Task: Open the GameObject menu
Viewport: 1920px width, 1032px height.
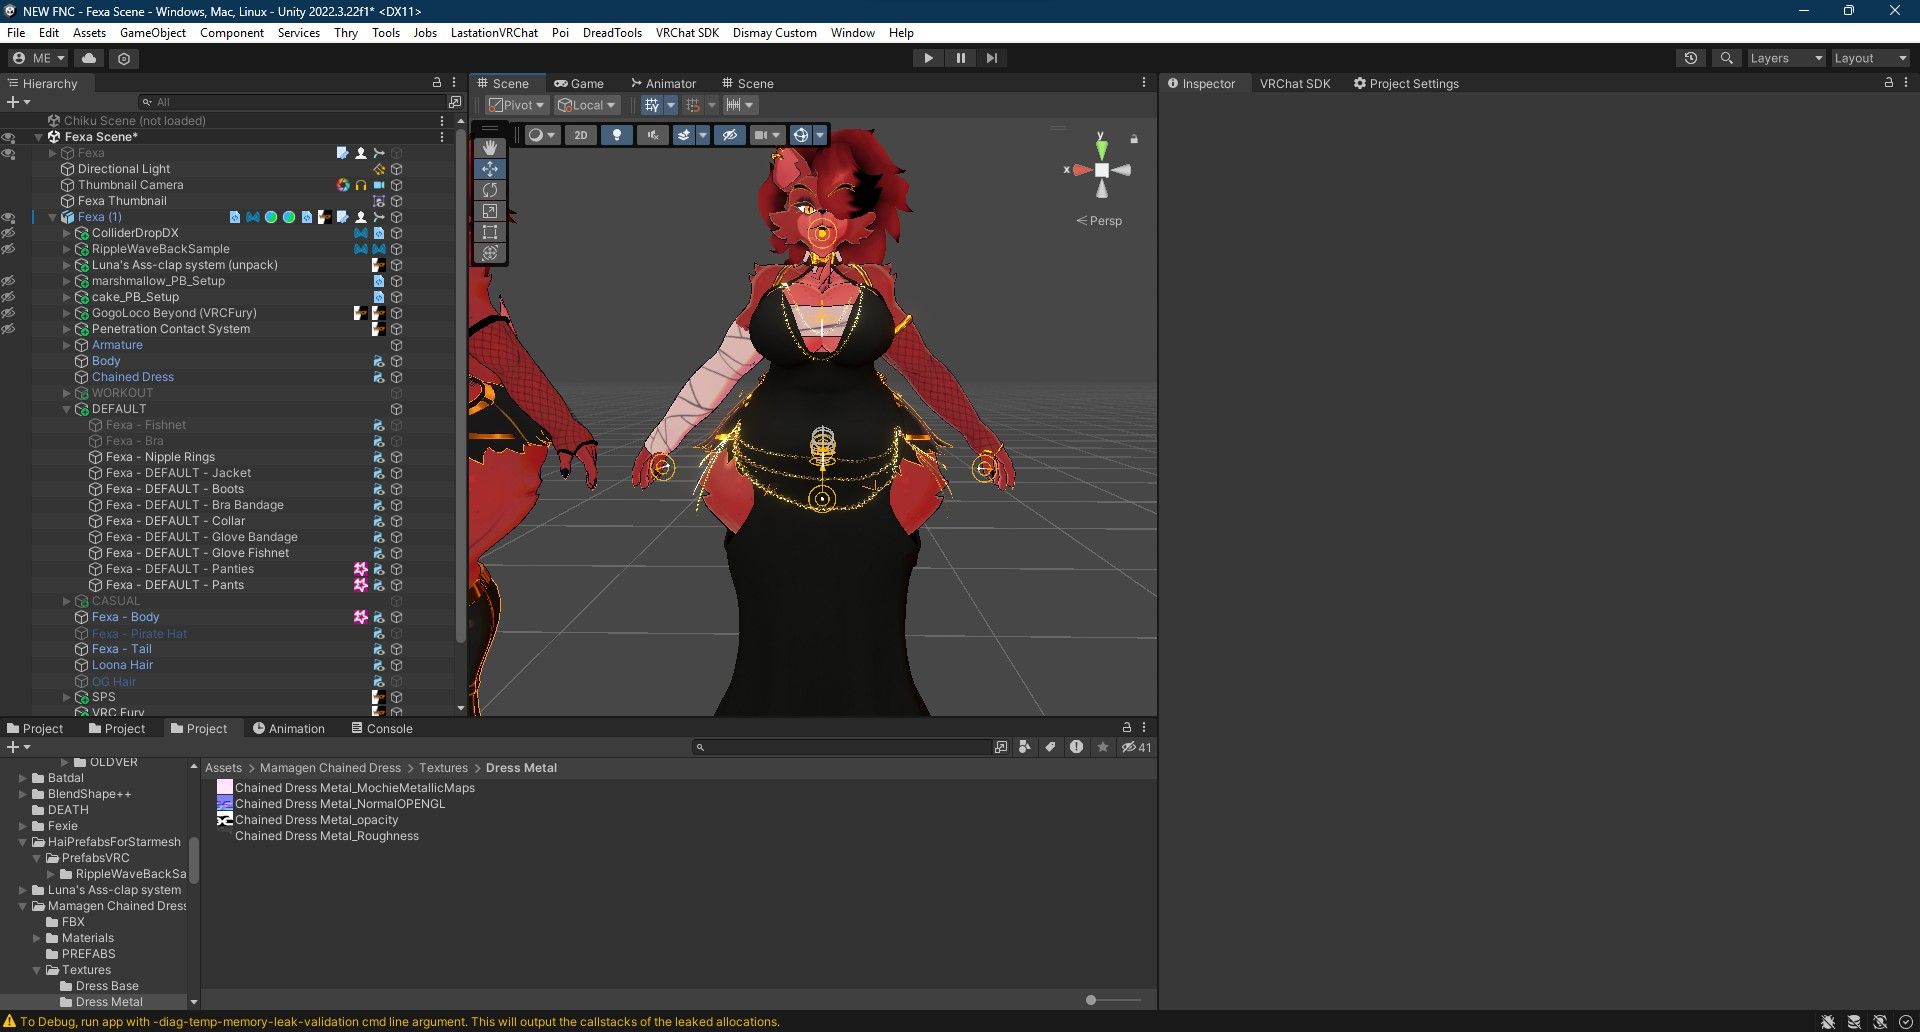Action: [x=153, y=32]
